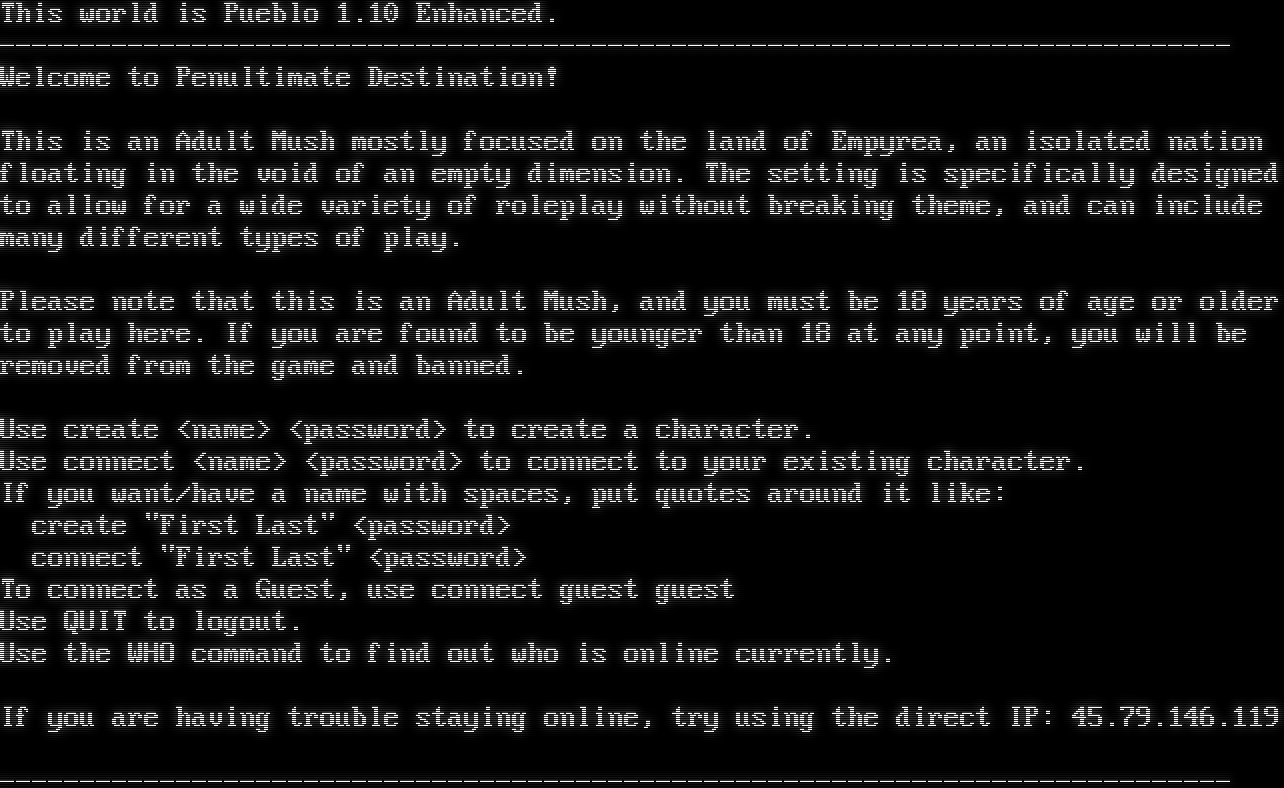1284x788 pixels.
Task: Click the 'many different types of play' line
Action: tap(231, 239)
